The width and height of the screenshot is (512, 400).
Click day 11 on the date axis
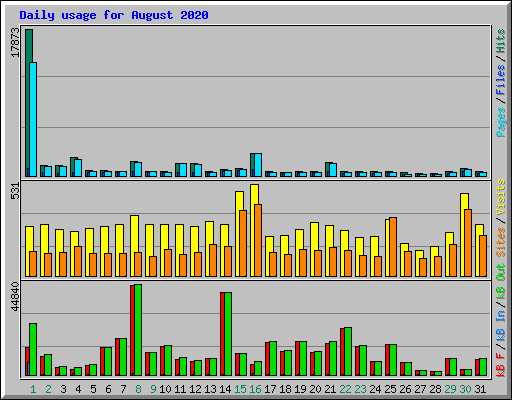[x=180, y=389]
